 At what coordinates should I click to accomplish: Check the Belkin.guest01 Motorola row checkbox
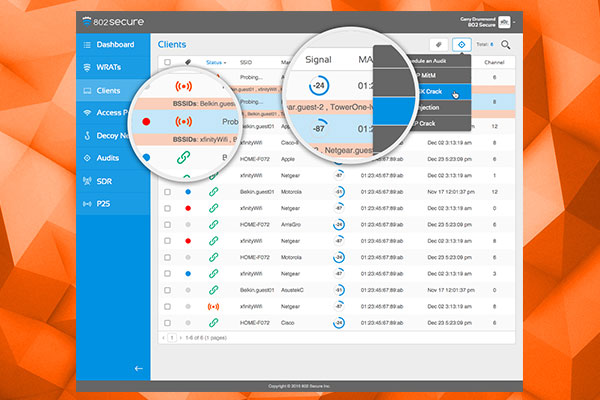coord(167,192)
